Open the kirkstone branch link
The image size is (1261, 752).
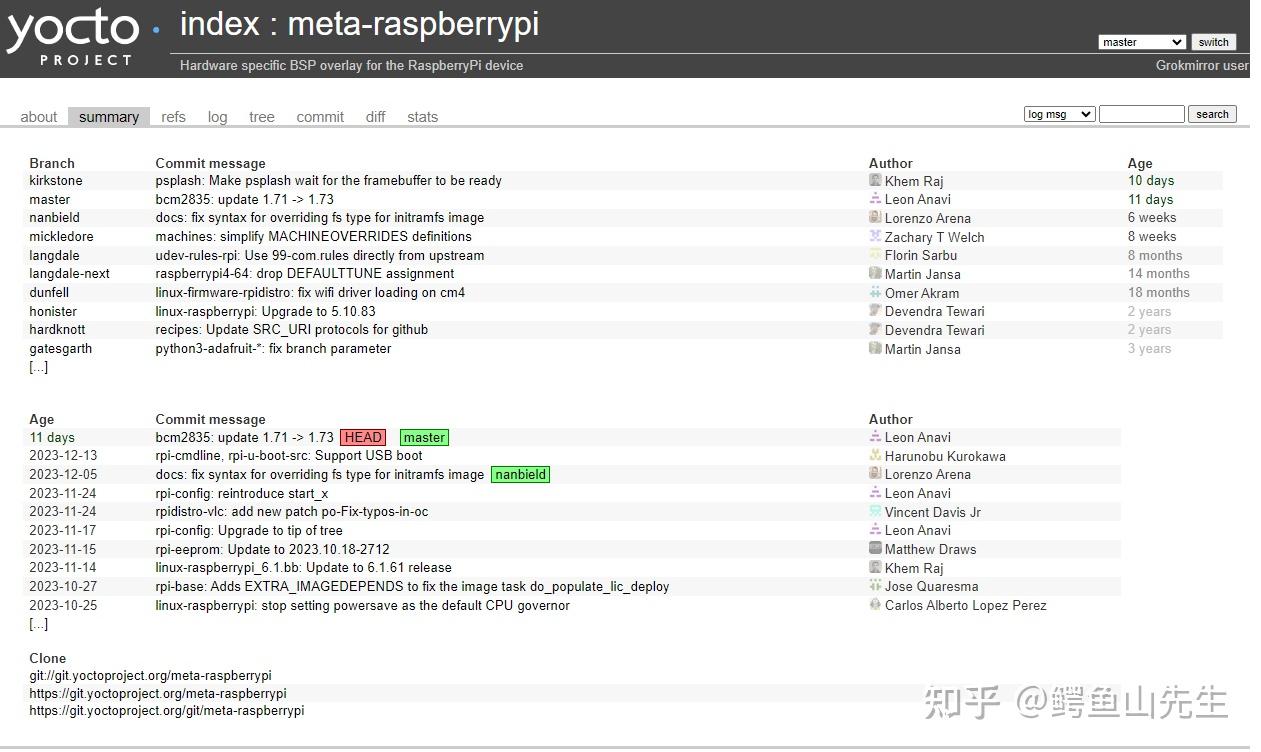pyautogui.click(x=56, y=181)
